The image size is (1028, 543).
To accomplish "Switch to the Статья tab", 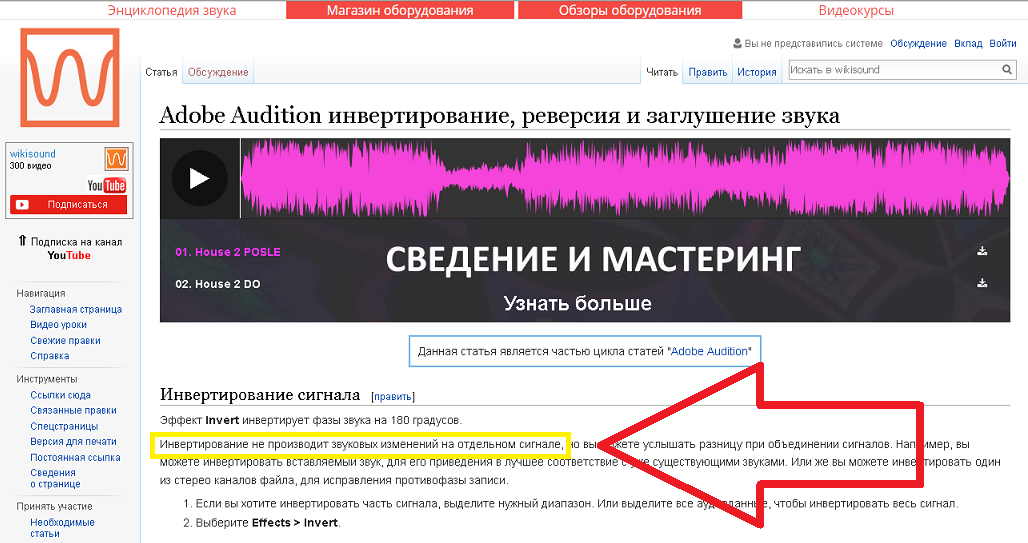I will tap(161, 72).
